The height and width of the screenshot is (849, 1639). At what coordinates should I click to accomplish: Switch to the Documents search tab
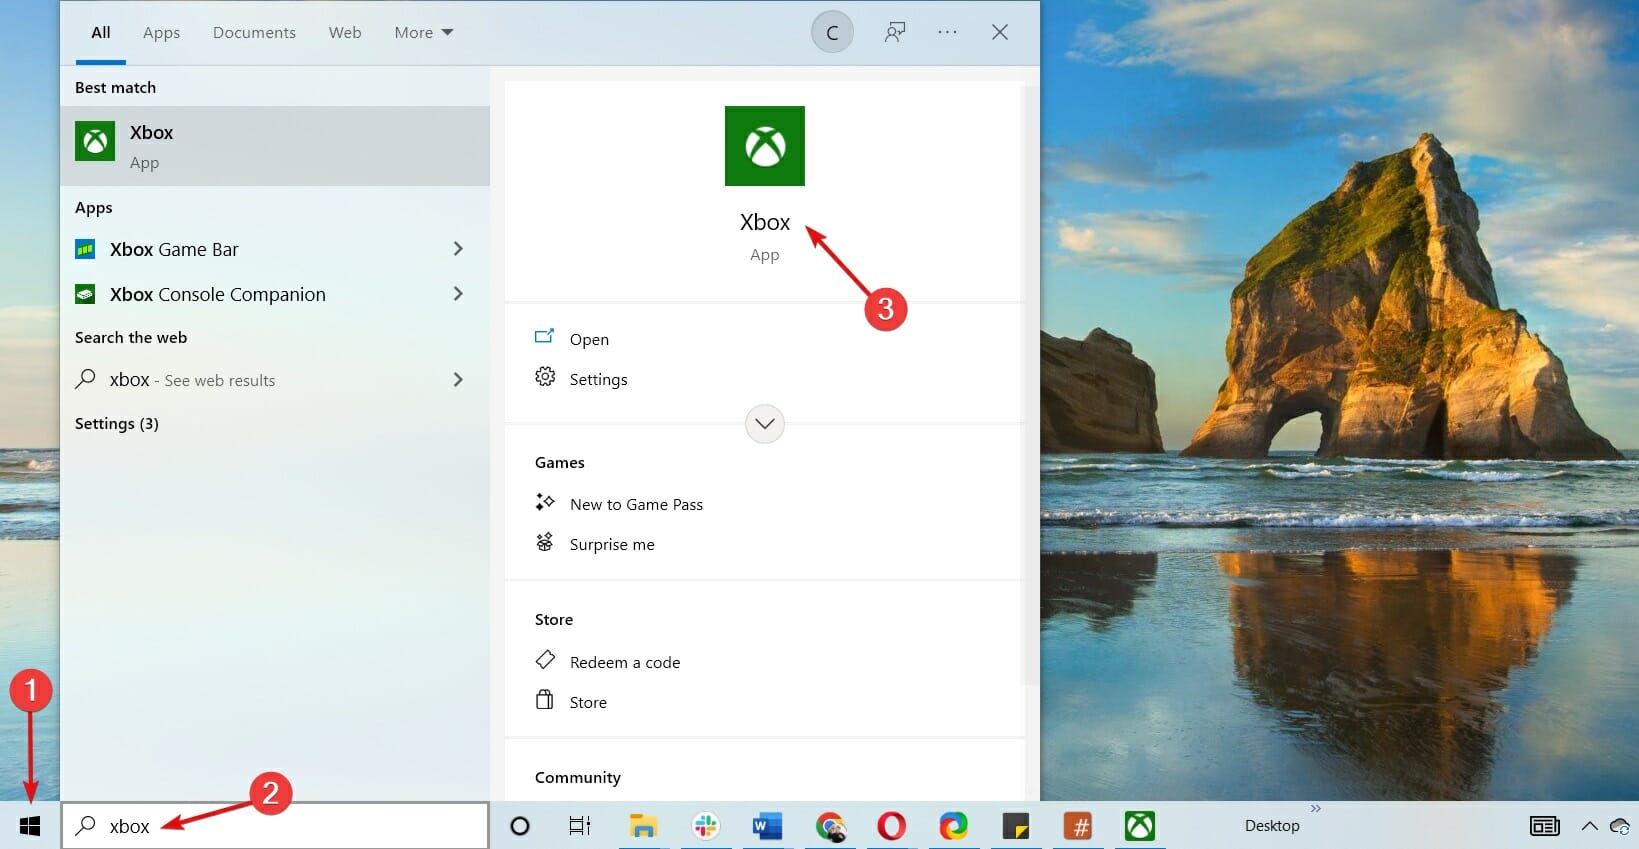tap(254, 33)
